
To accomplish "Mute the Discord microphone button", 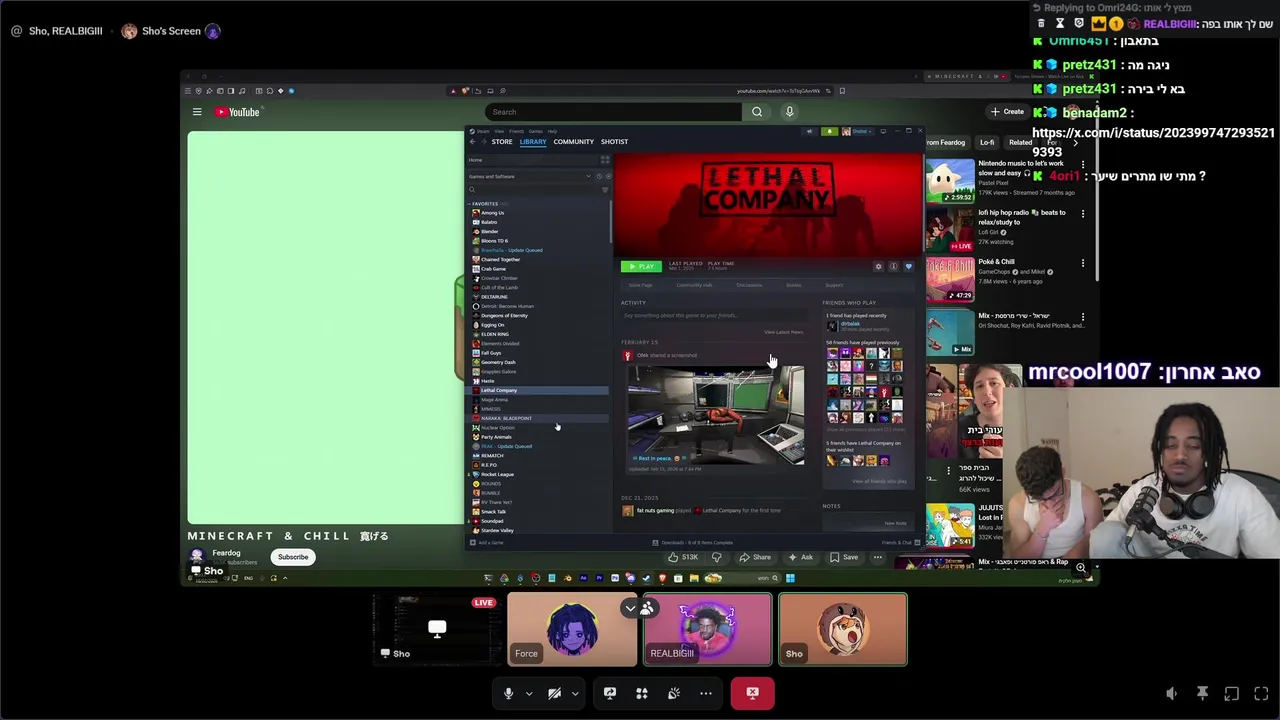I will (508, 693).
